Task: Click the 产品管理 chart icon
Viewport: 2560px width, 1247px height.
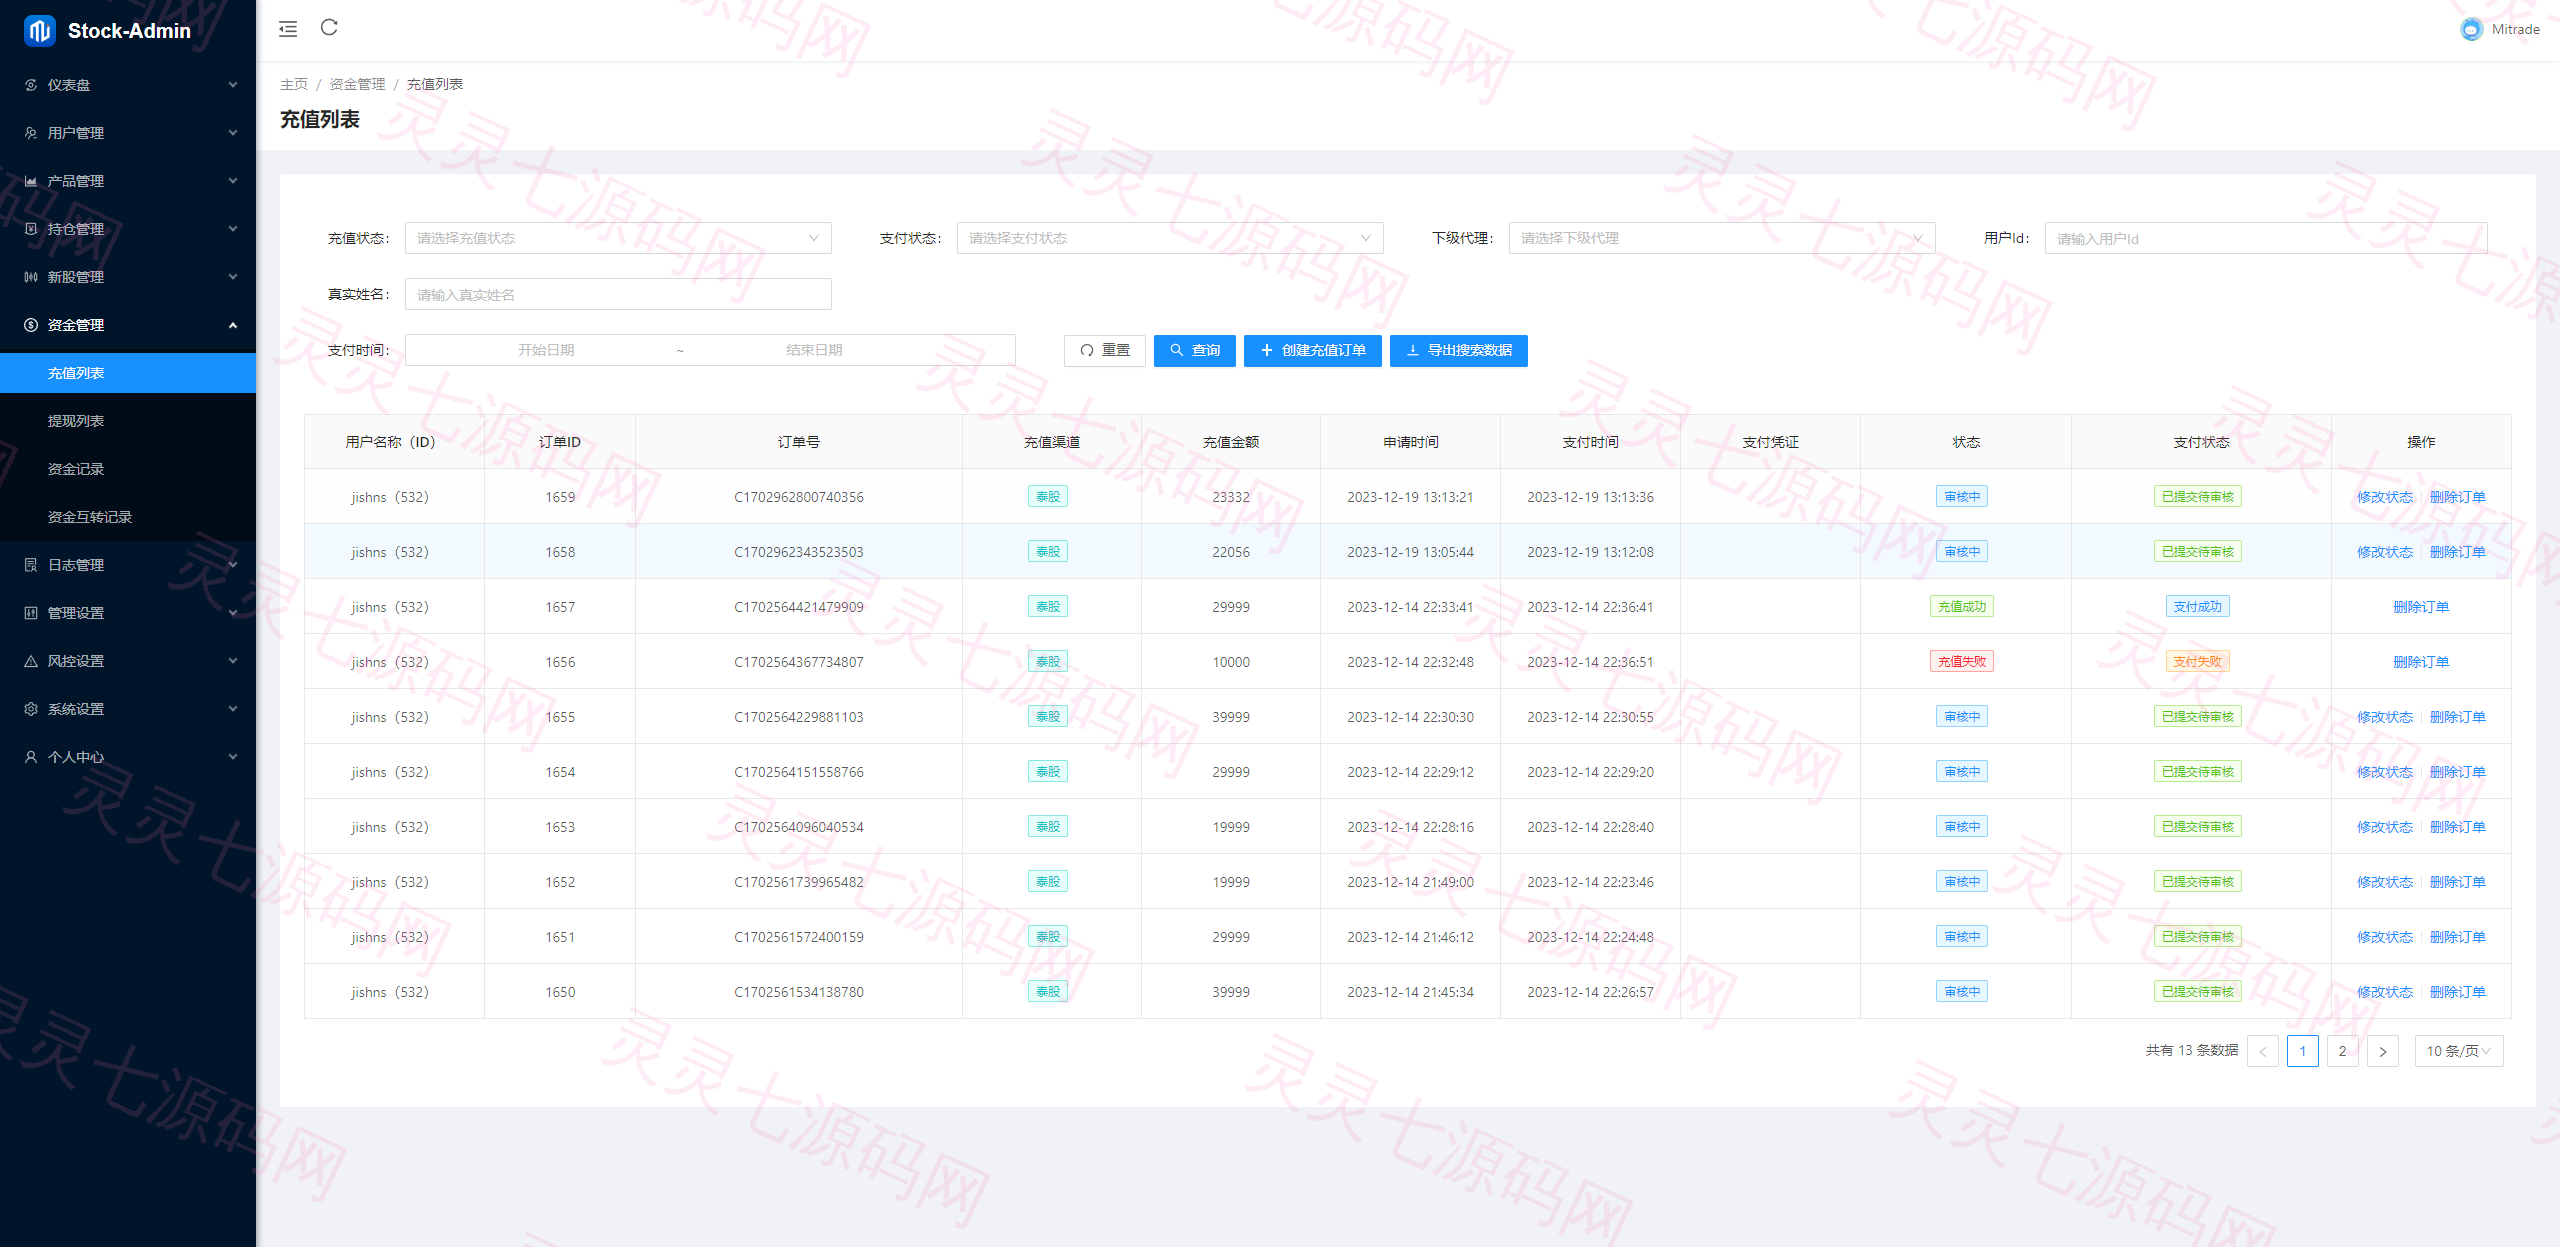Action: point(31,181)
